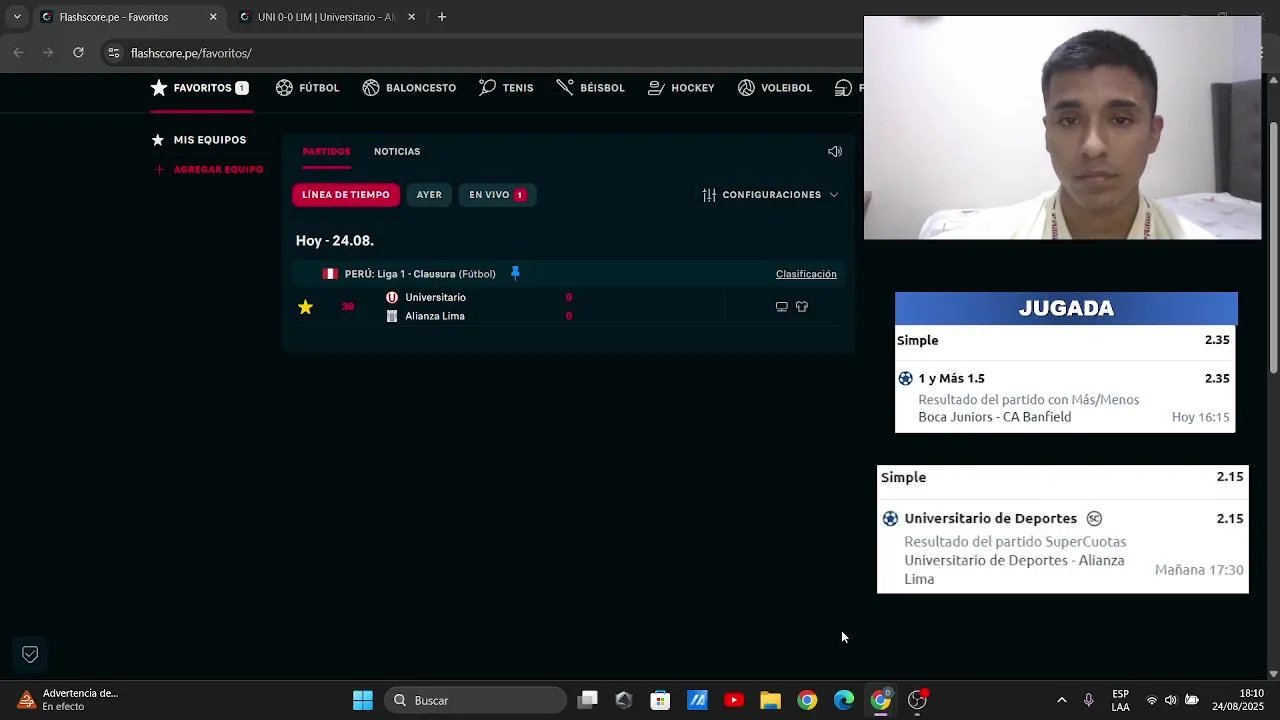Select the Ayer filter
1280x720 pixels.
[x=429, y=195]
